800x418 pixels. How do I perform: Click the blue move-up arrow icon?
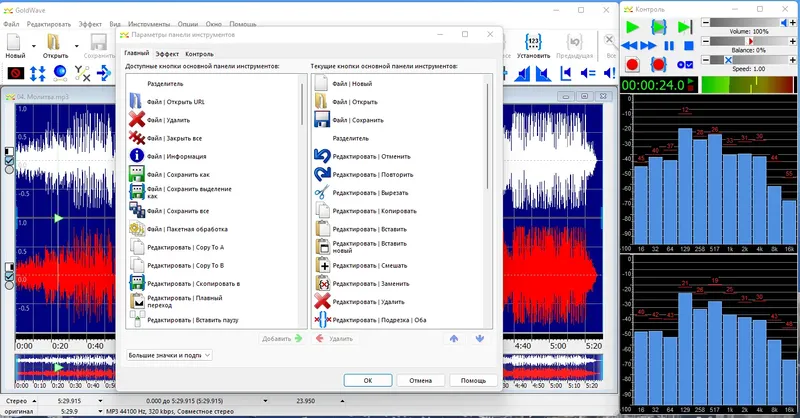pyautogui.click(x=454, y=339)
